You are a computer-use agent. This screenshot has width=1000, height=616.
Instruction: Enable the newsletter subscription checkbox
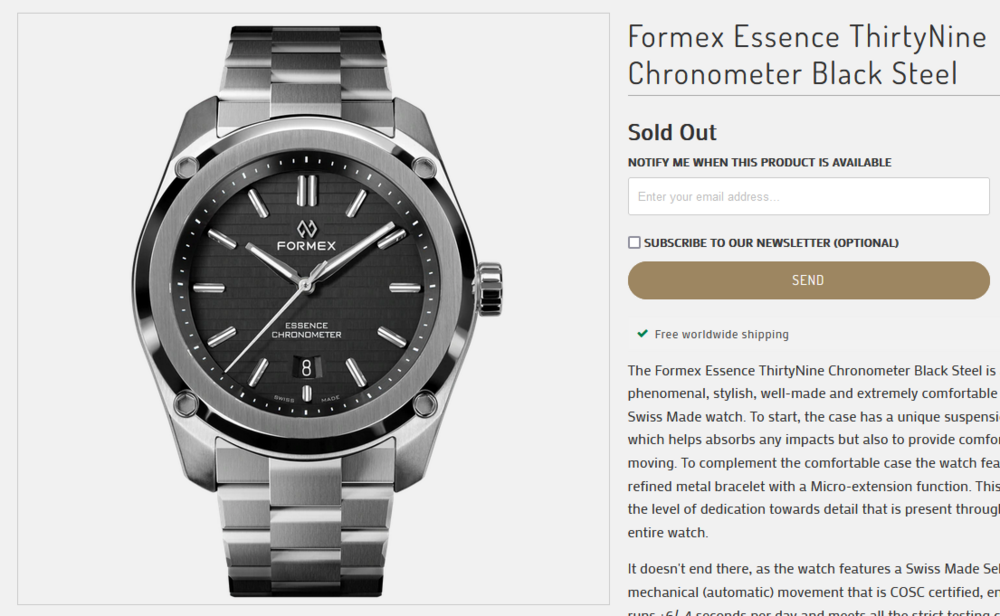(x=634, y=242)
